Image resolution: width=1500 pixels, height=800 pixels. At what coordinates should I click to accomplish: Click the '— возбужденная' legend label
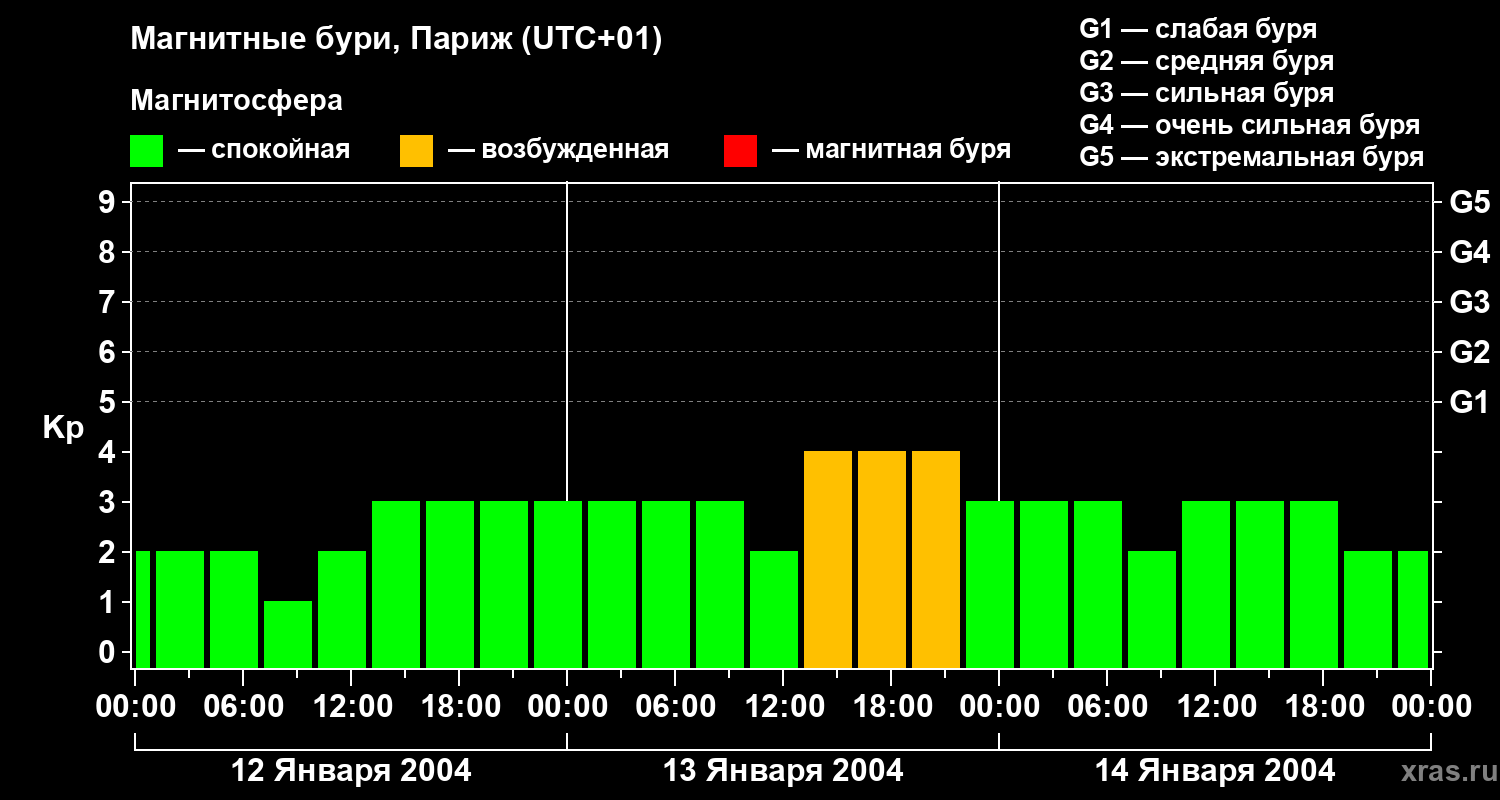[x=558, y=150]
